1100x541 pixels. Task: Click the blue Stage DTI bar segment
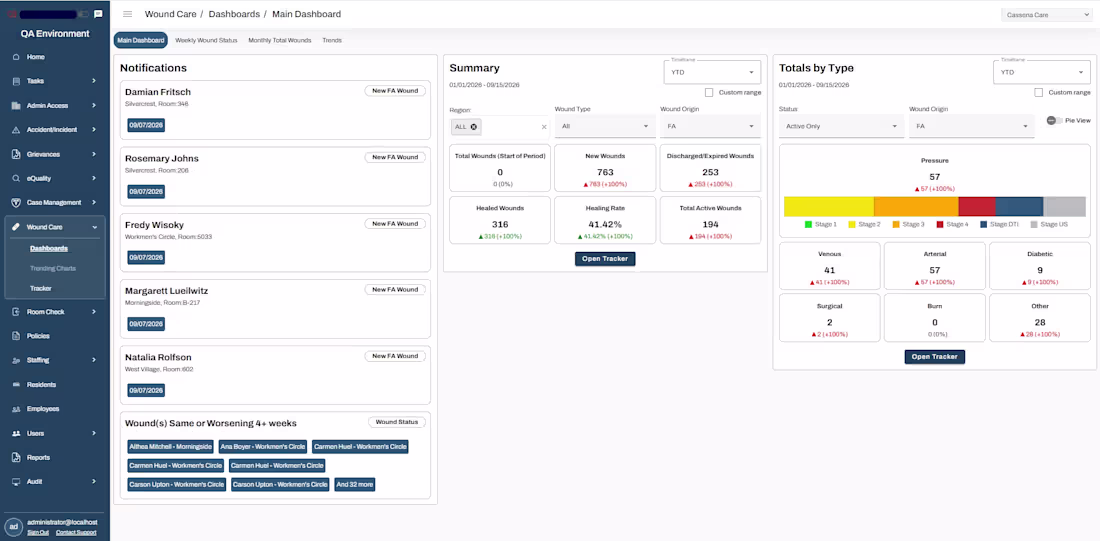1019,206
